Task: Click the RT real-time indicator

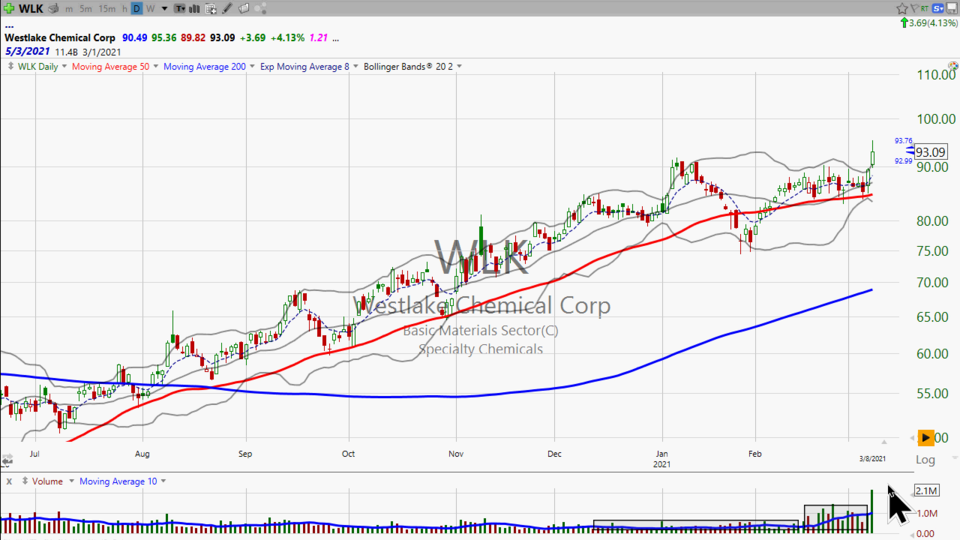Action: pos(924,8)
